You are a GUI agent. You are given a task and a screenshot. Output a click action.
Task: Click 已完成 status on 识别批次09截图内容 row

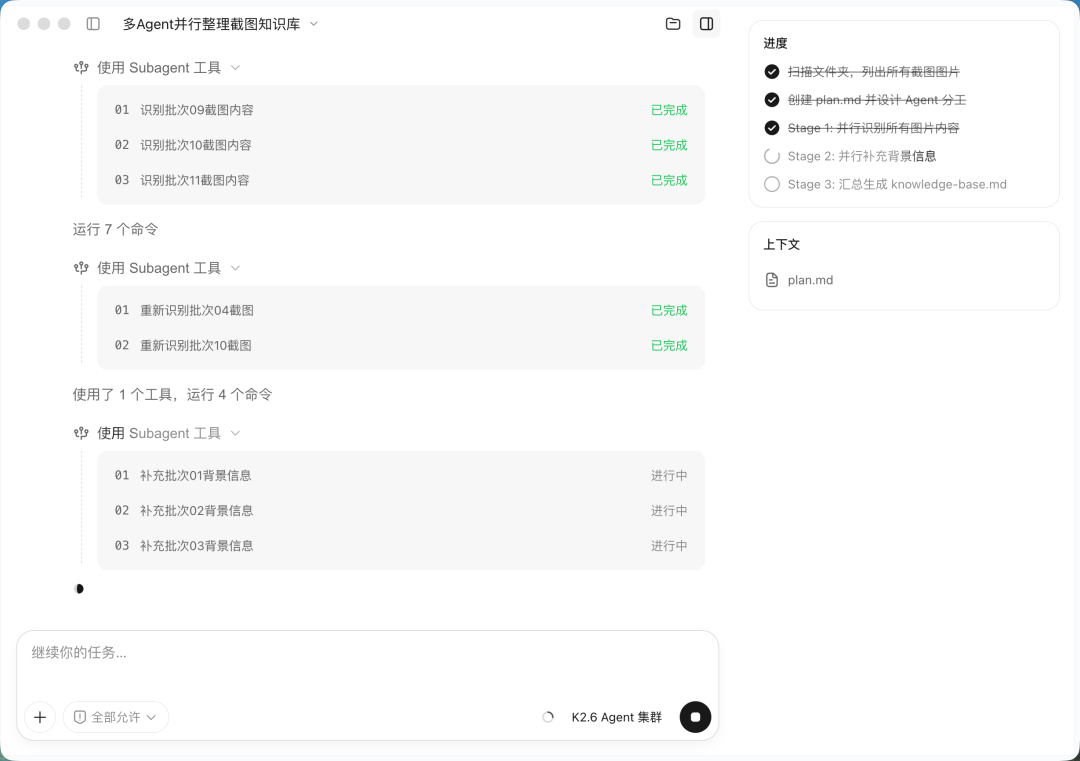click(x=669, y=110)
